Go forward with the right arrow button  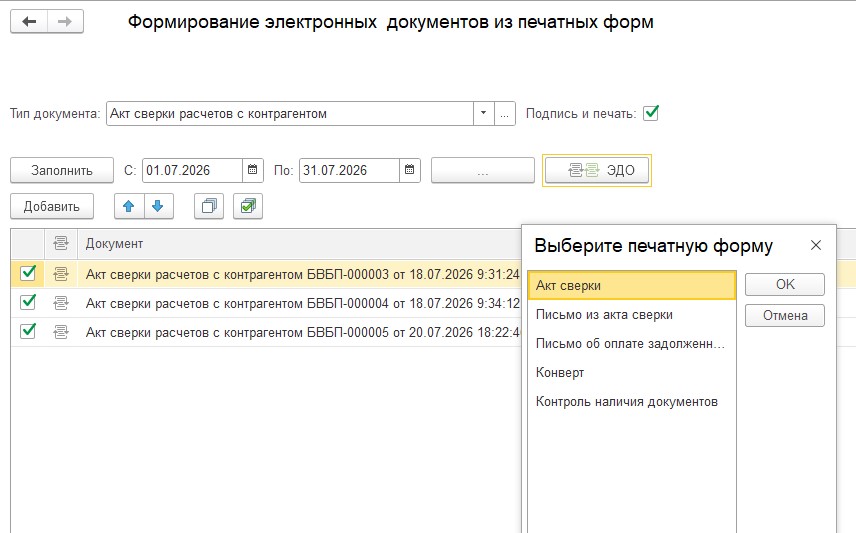(x=65, y=22)
